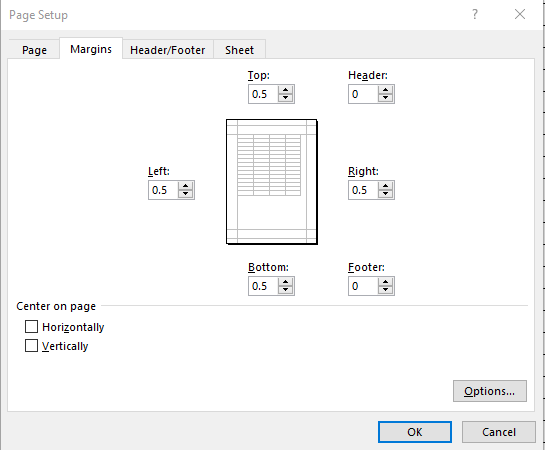Increase the Right margin with up arrow

pos(385,186)
